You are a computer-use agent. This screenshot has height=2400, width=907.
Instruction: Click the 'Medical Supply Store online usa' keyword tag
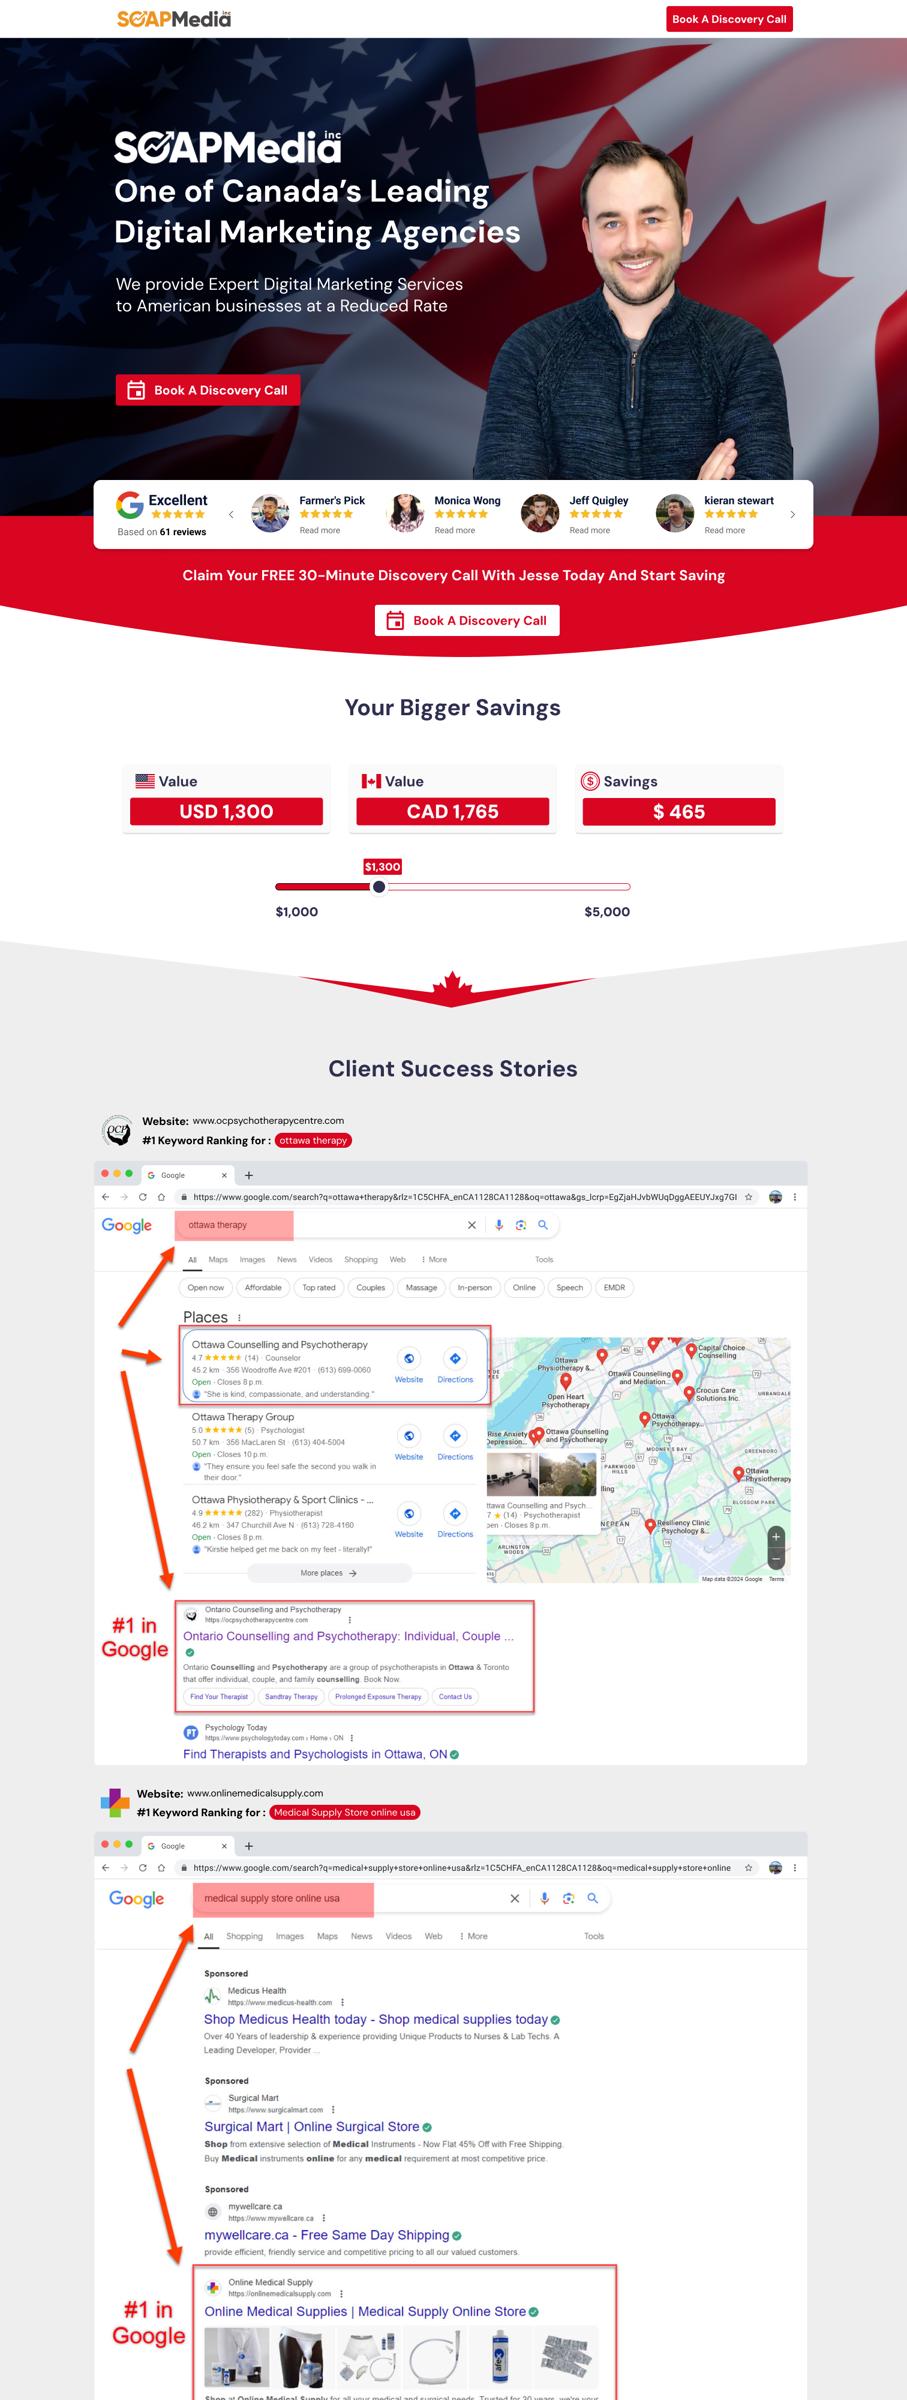345,1812
